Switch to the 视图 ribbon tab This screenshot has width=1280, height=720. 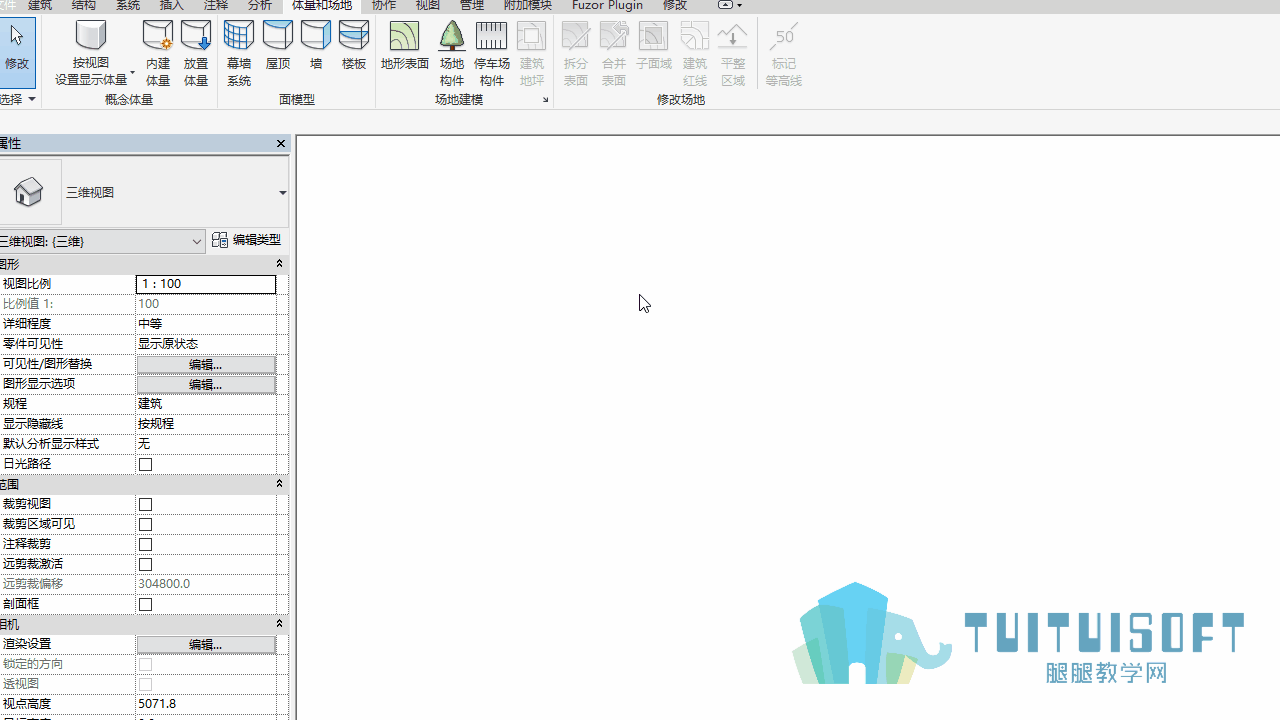[428, 5]
